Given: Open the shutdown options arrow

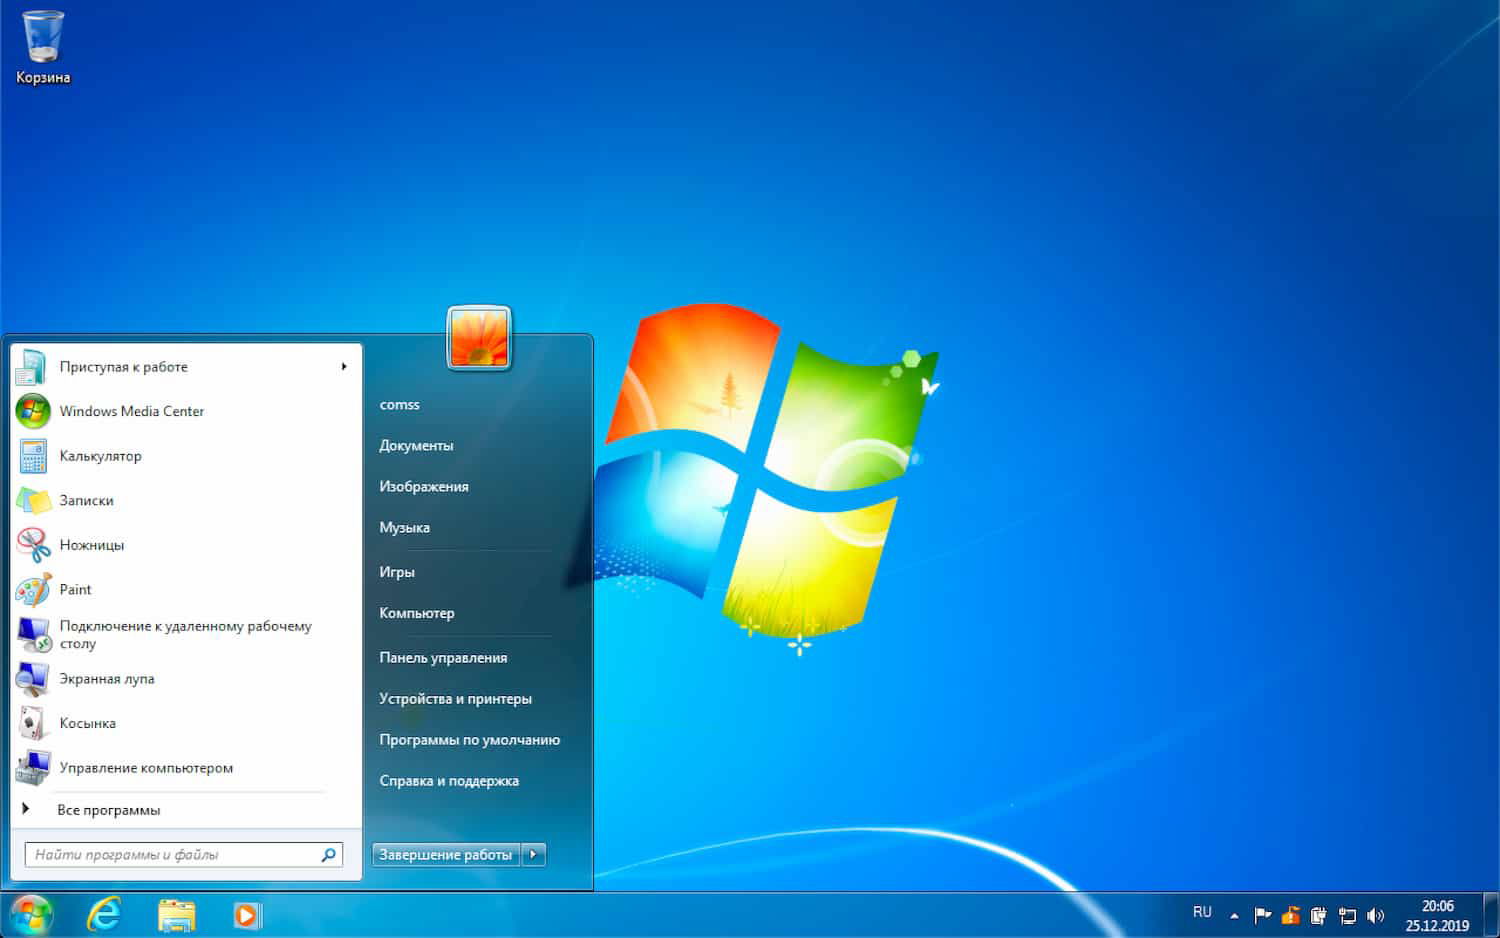Looking at the screenshot, I should pos(534,854).
